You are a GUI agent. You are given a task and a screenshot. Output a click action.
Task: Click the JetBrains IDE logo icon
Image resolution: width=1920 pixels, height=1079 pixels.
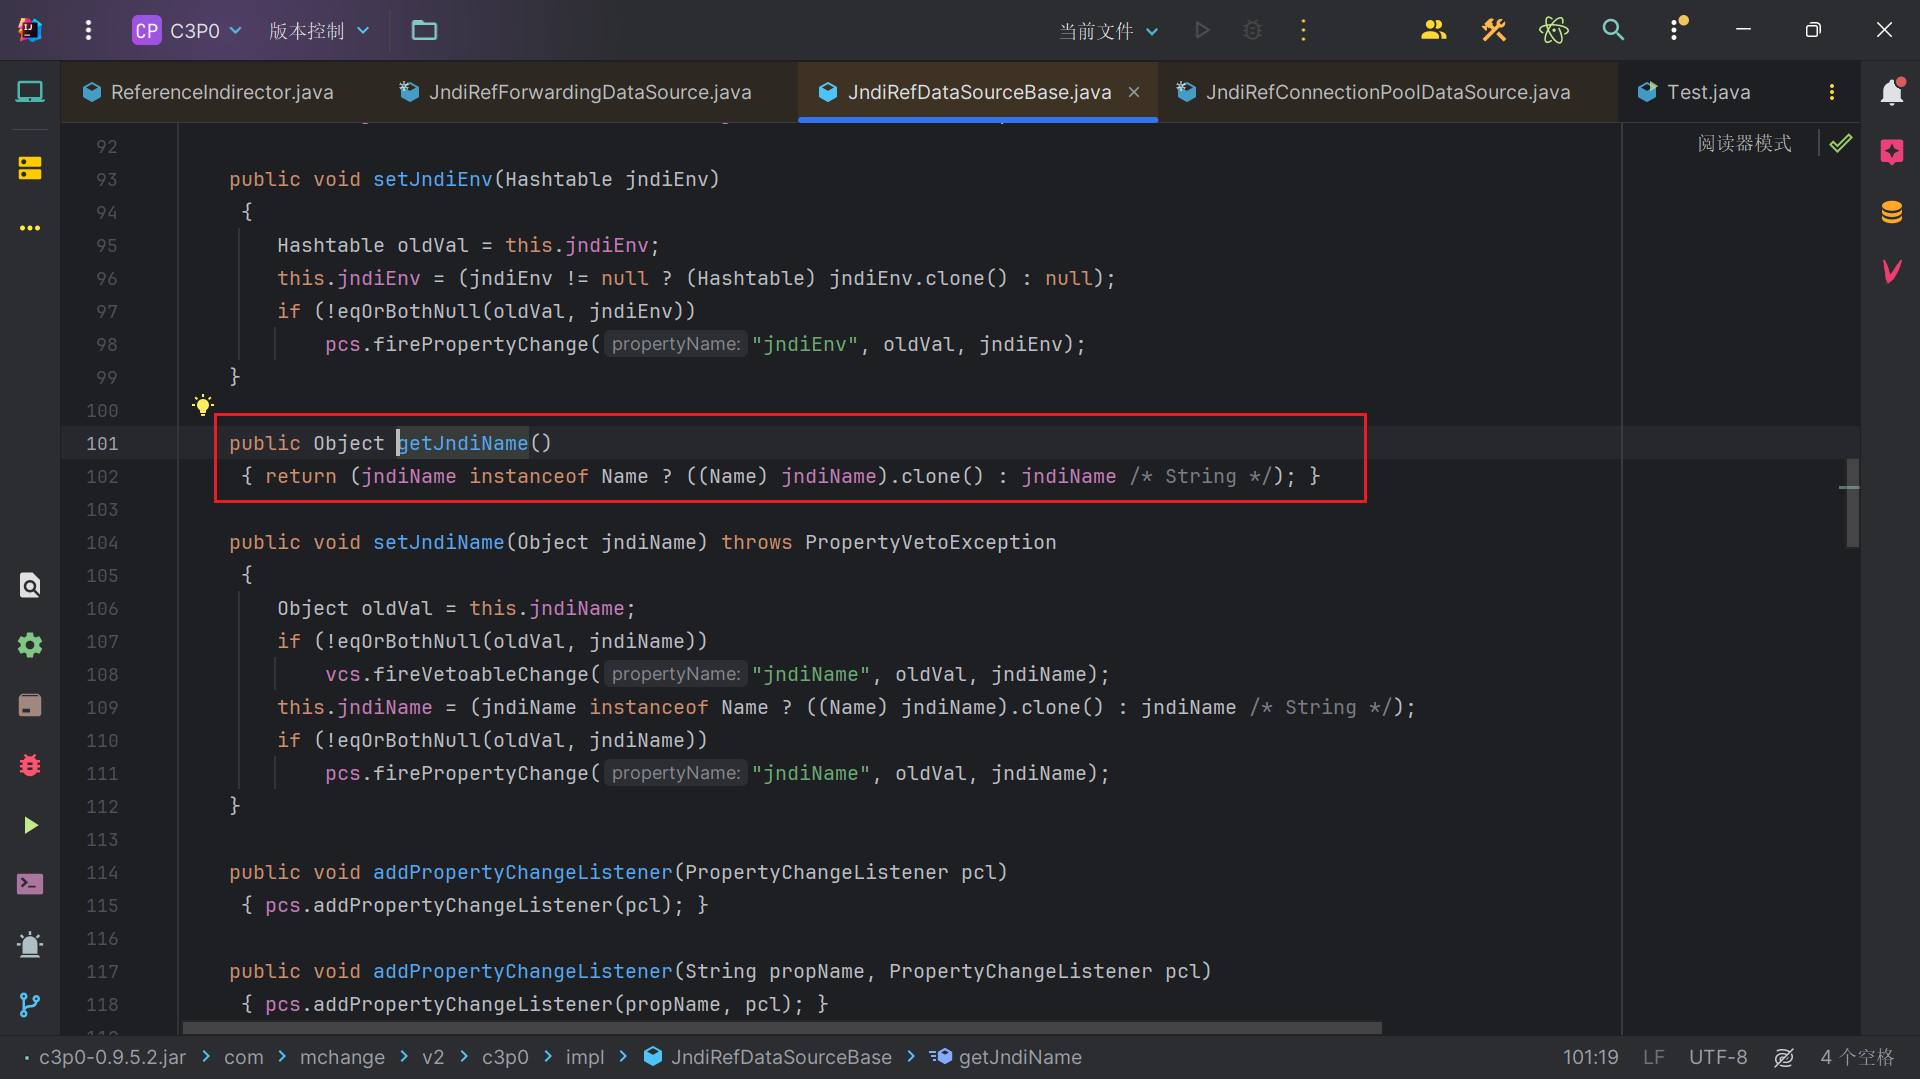[x=30, y=30]
